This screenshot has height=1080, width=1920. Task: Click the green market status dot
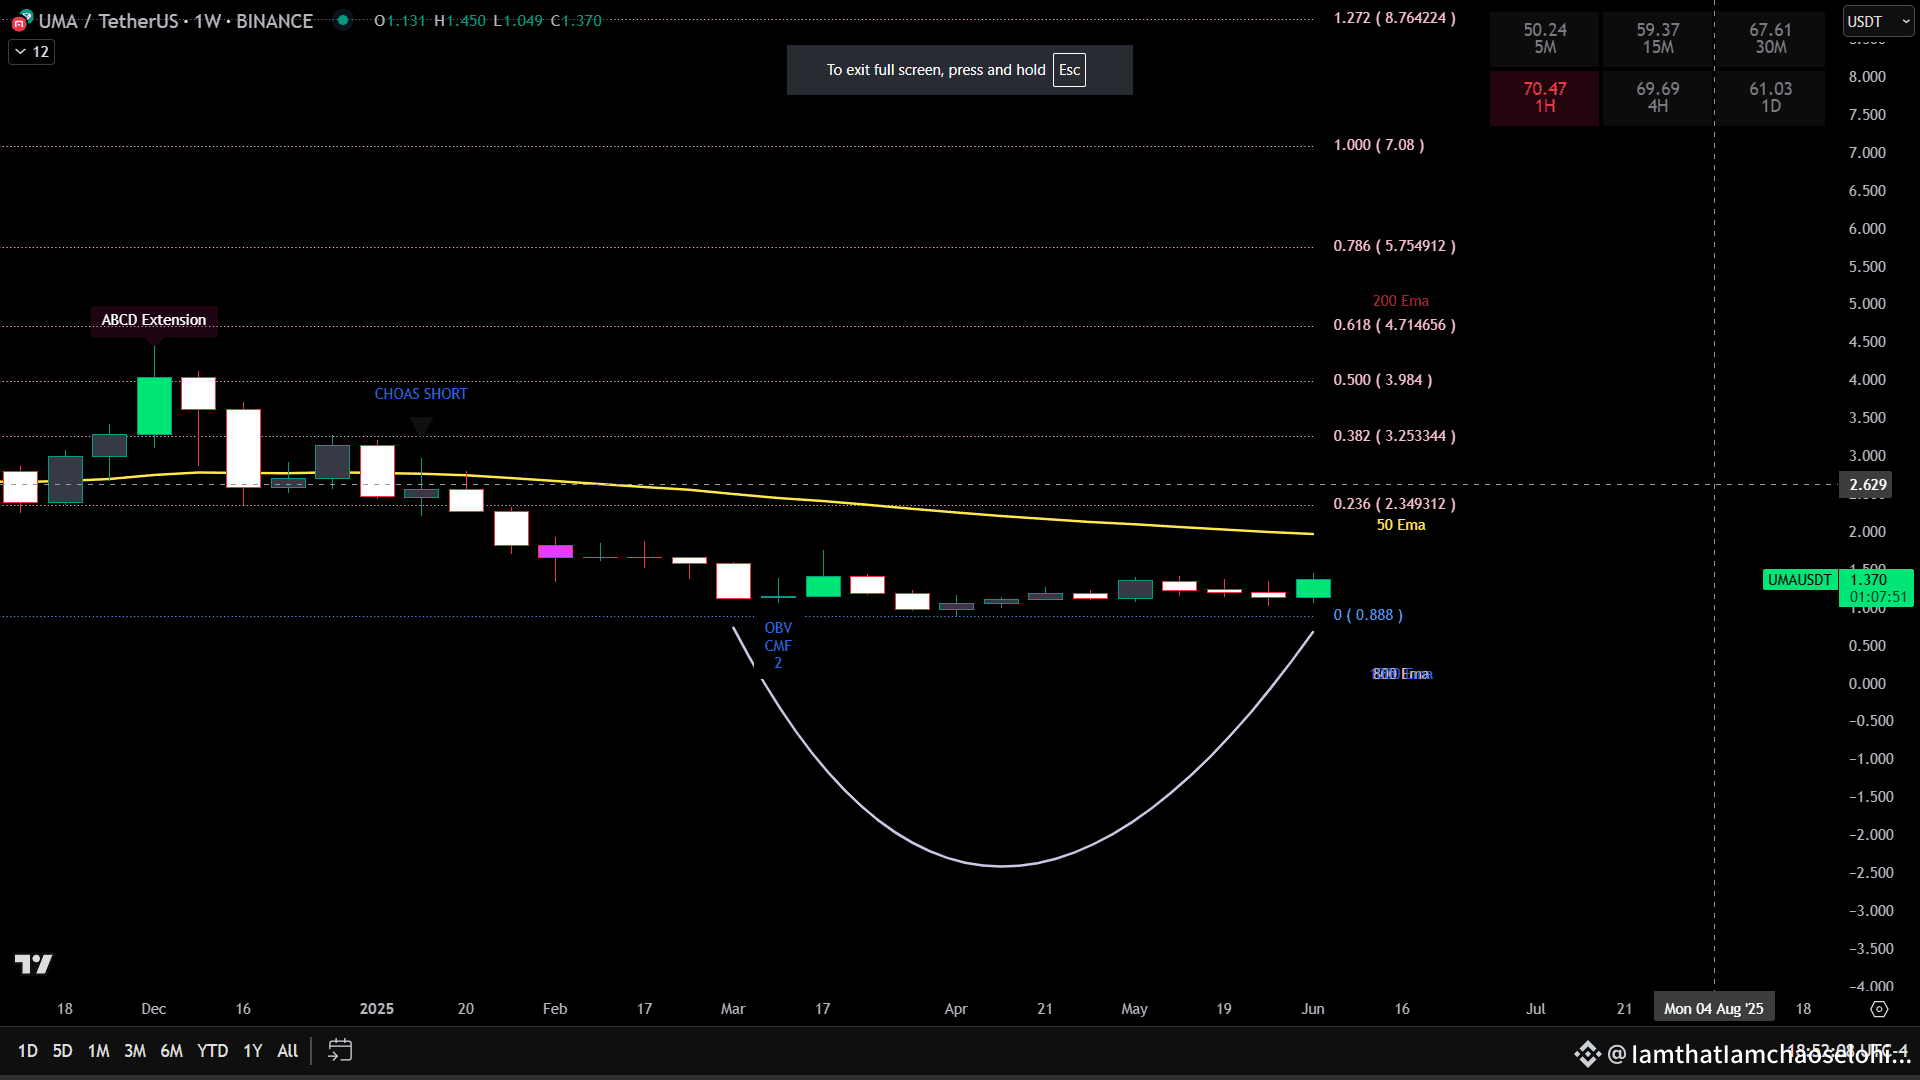[343, 20]
